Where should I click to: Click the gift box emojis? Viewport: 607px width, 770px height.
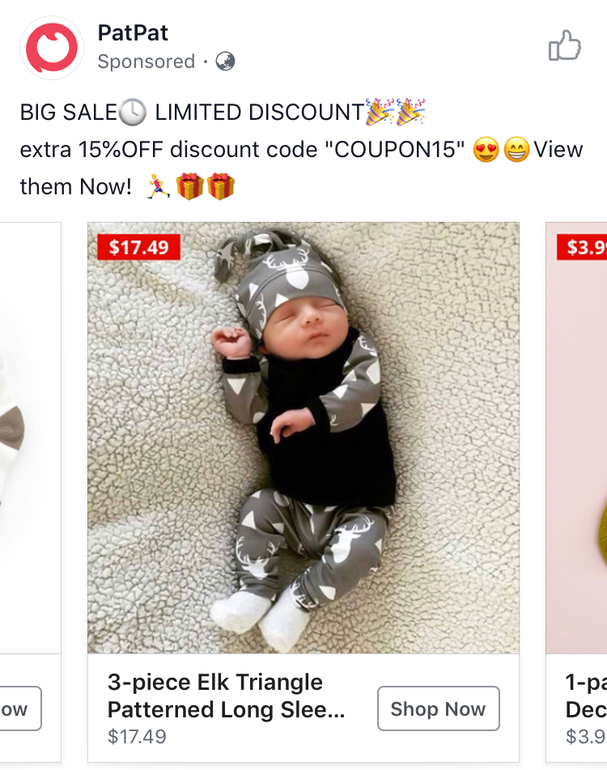click(205, 187)
